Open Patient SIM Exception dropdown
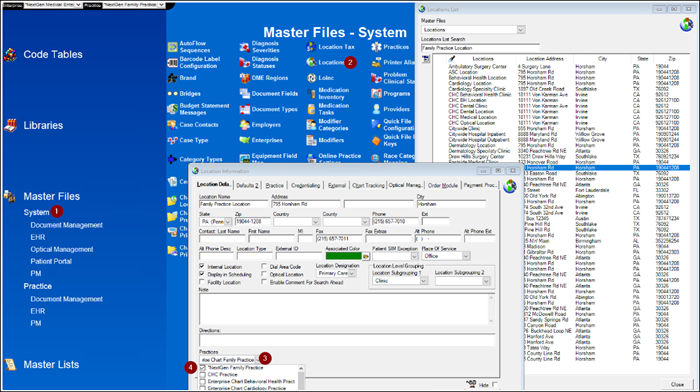Image resolution: width=700 pixels, height=392 pixels. (414, 256)
